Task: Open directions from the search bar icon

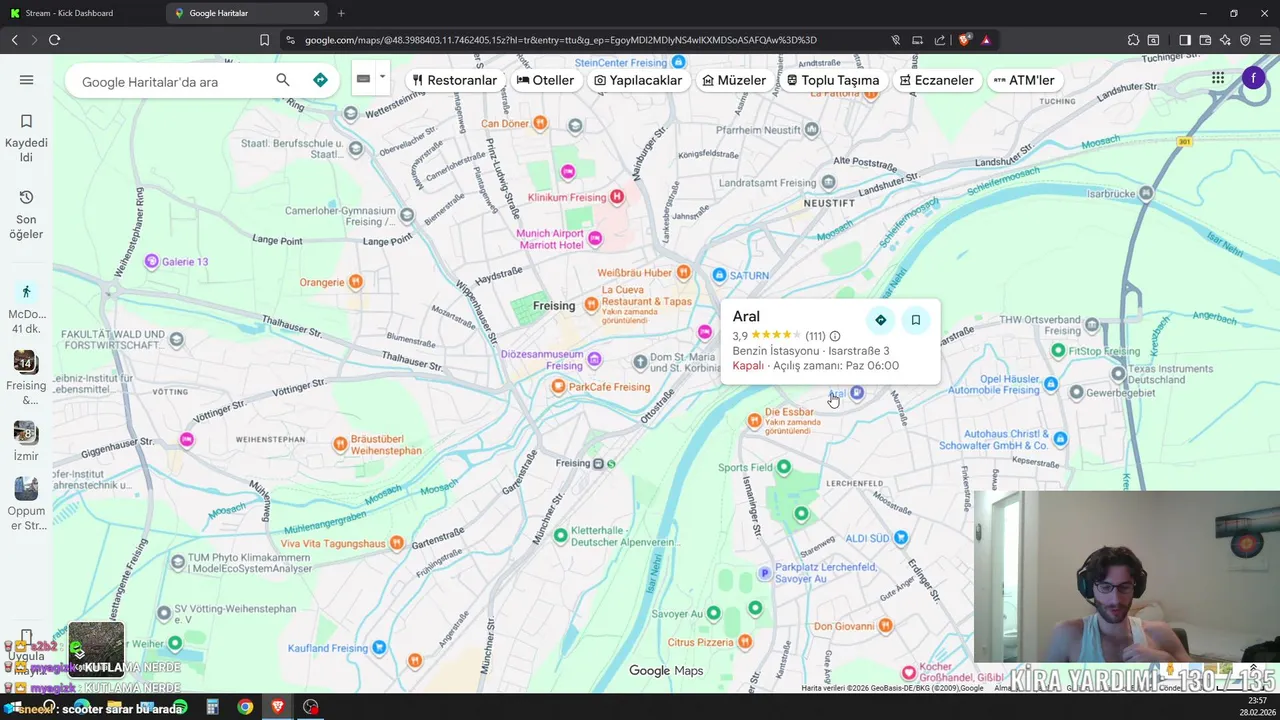Action: coord(320,80)
